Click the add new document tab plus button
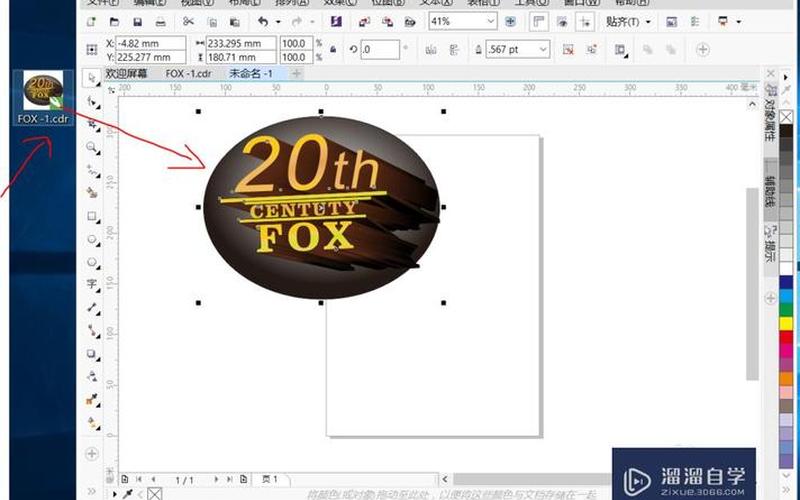 [x=296, y=73]
